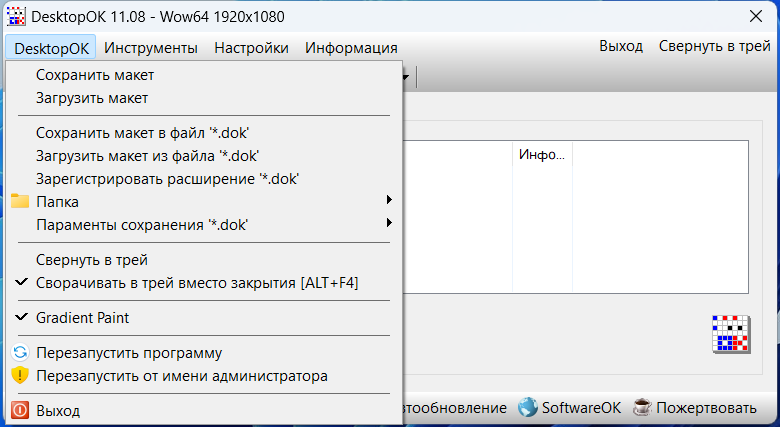Expand the Папка submenu arrow
Viewport: 780px width, 427px height.
pos(389,200)
